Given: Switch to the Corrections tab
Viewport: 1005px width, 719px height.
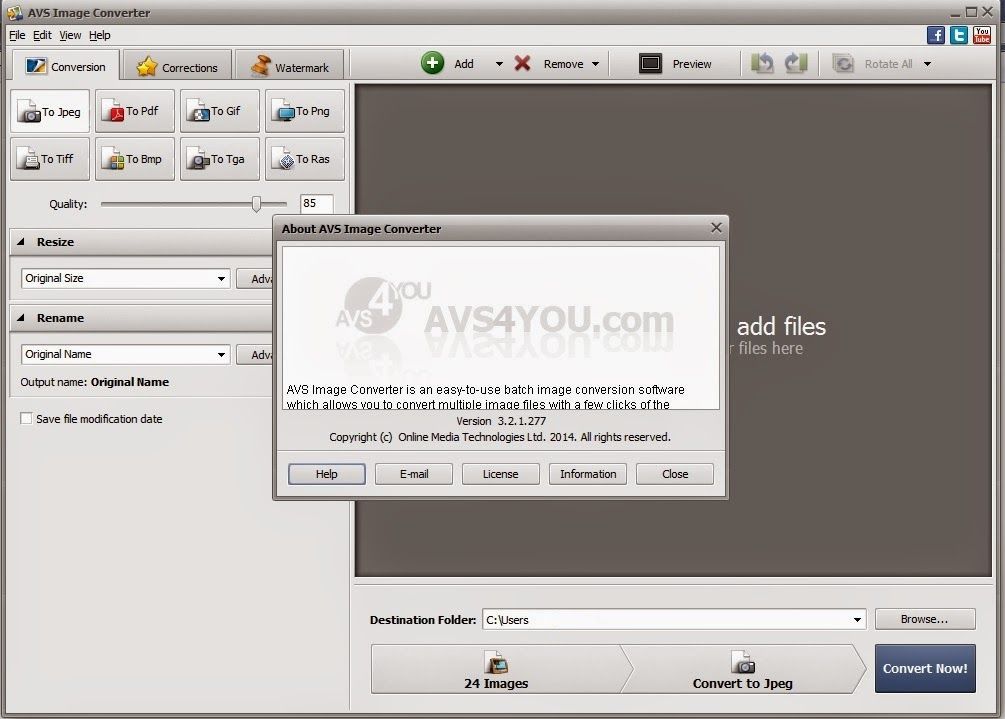Looking at the screenshot, I should [x=177, y=67].
